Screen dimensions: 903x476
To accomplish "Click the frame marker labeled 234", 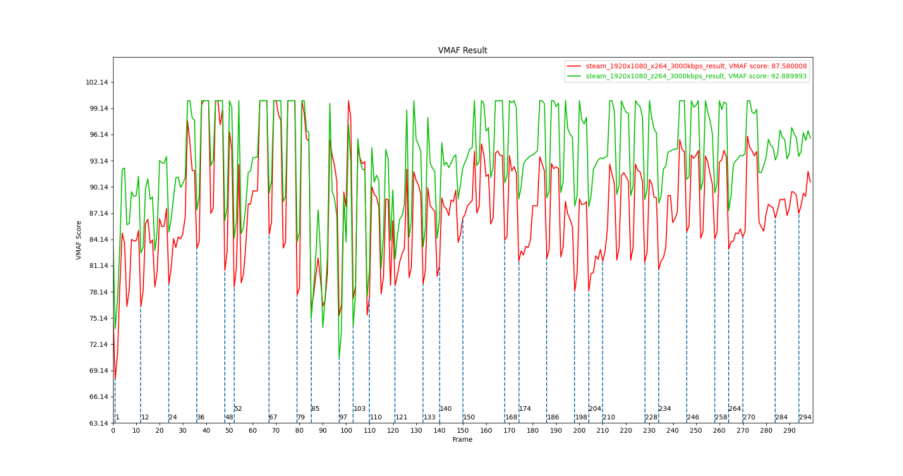I will click(664, 408).
